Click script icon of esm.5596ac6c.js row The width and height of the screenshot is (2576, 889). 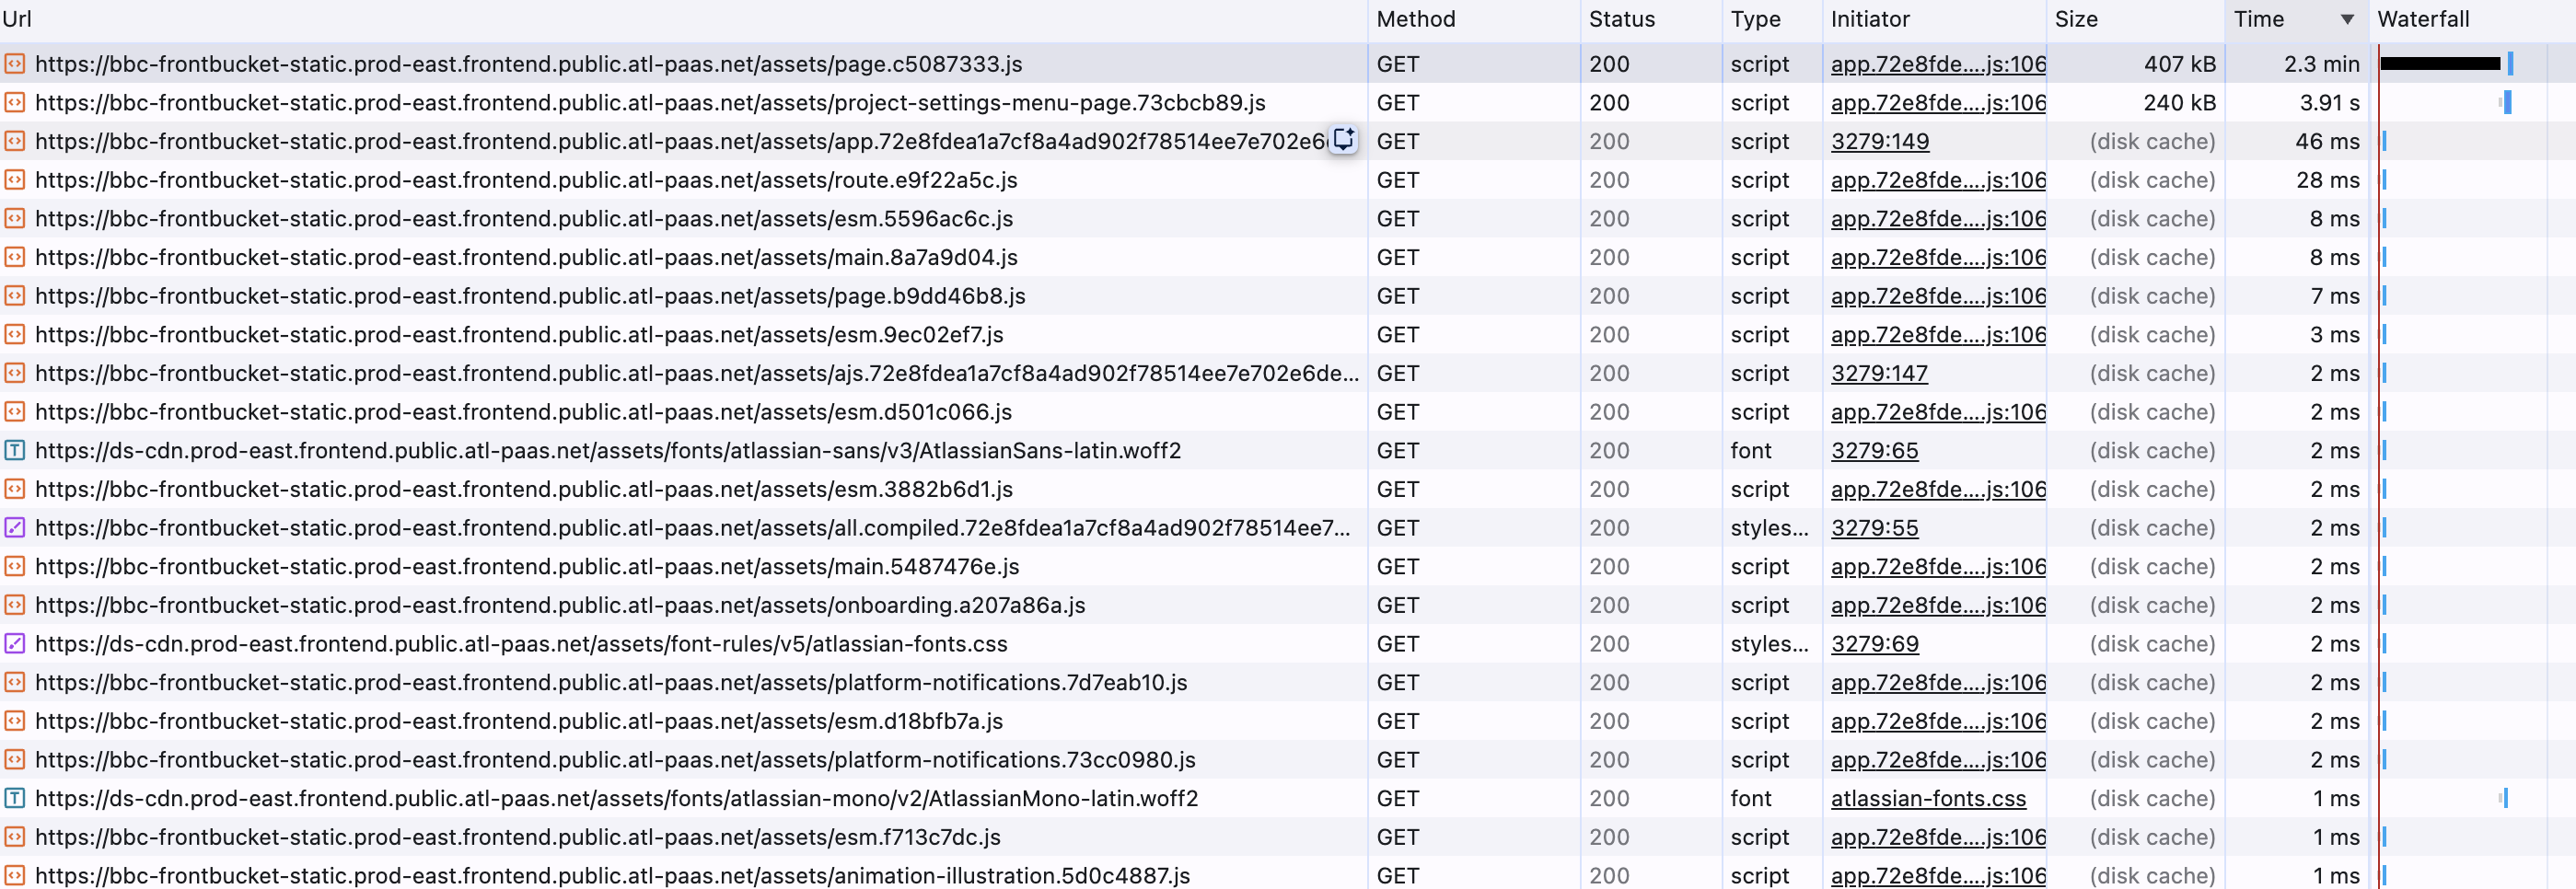14,218
